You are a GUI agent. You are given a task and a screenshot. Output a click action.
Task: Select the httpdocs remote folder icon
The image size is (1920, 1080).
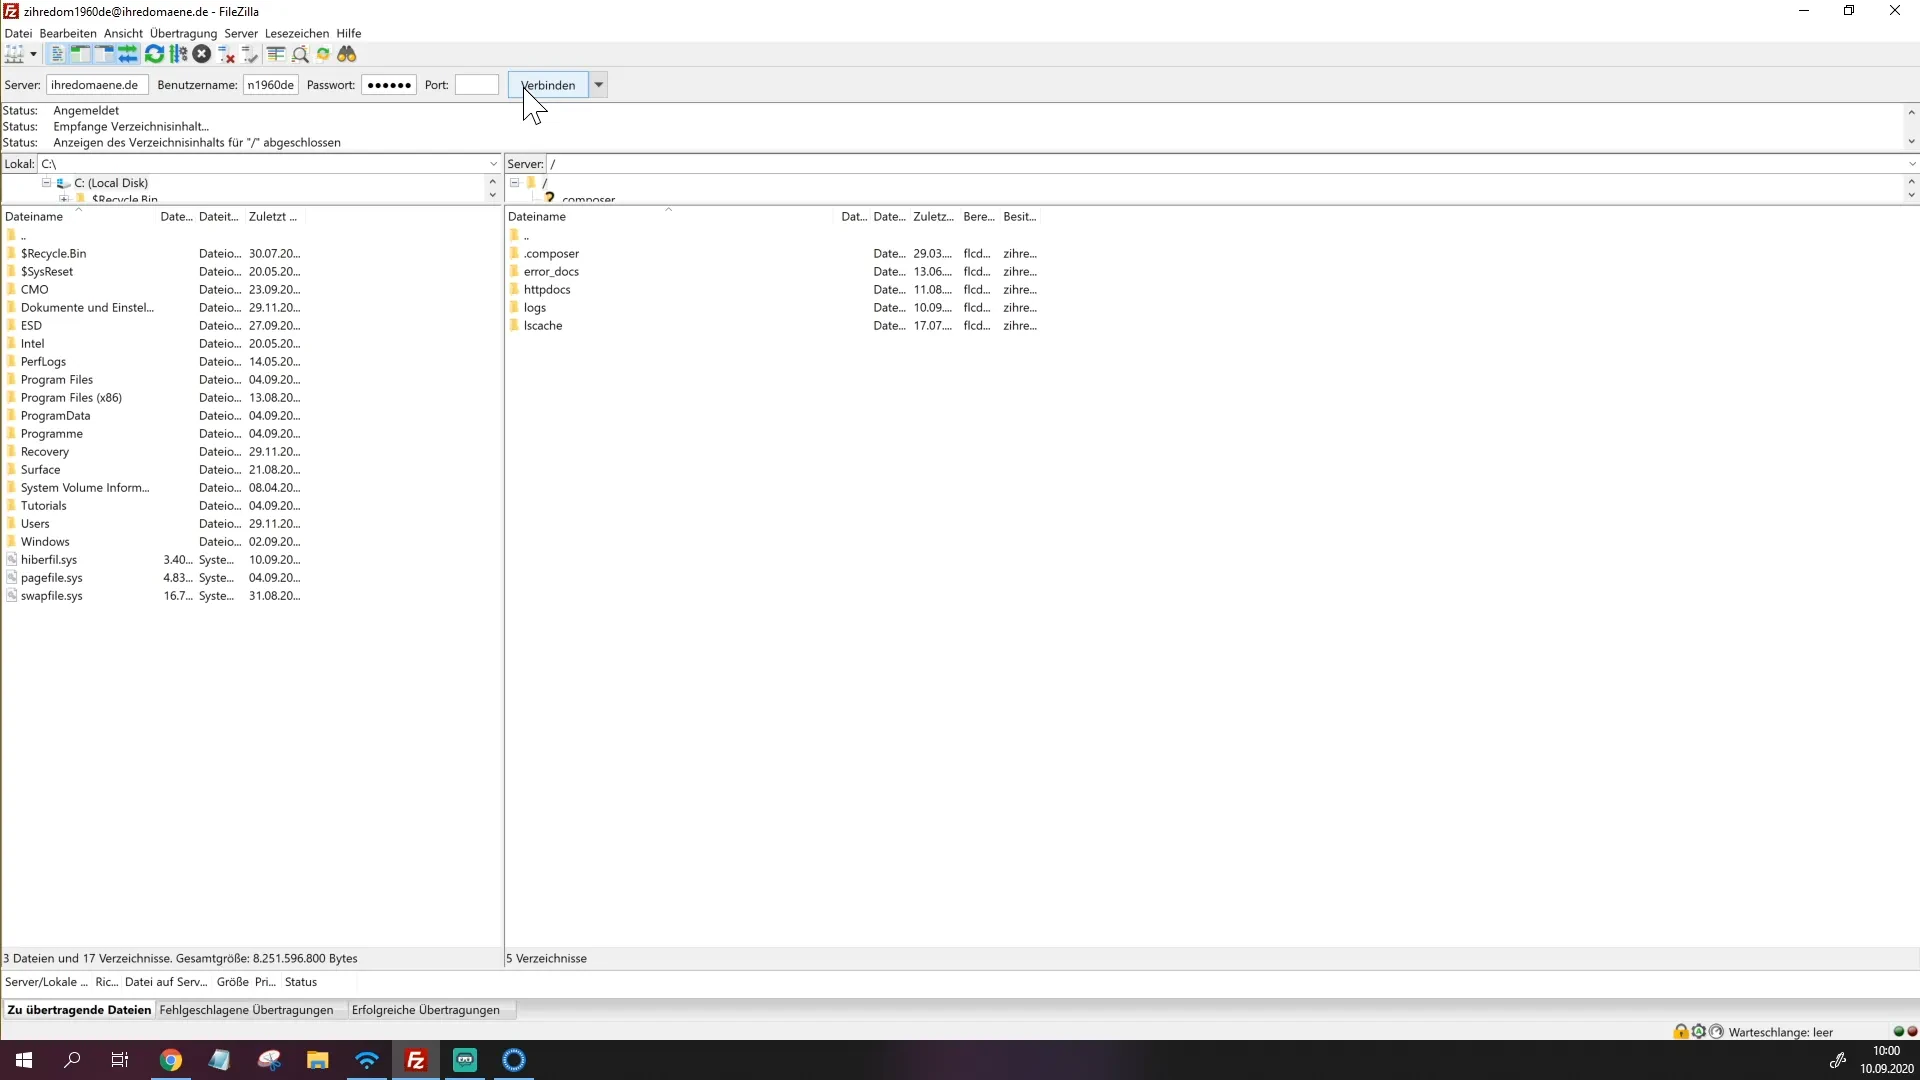514,290
